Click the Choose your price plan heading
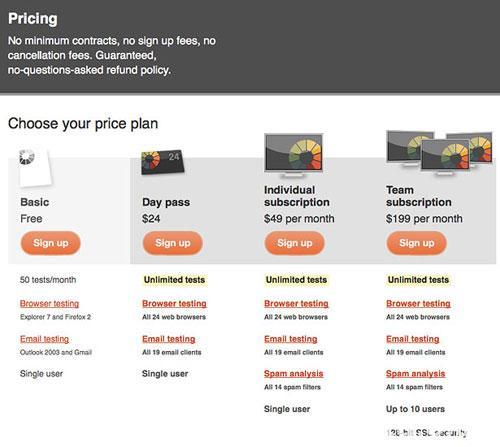 [83, 124]
